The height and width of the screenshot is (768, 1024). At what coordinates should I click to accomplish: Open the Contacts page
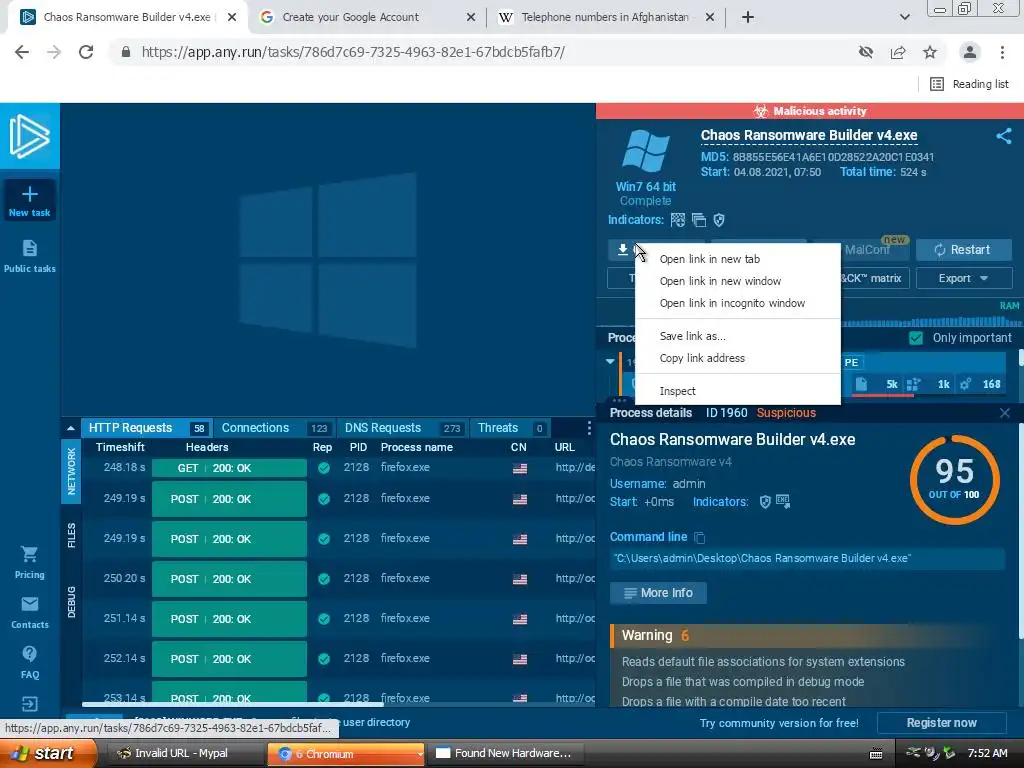[29, 613]
